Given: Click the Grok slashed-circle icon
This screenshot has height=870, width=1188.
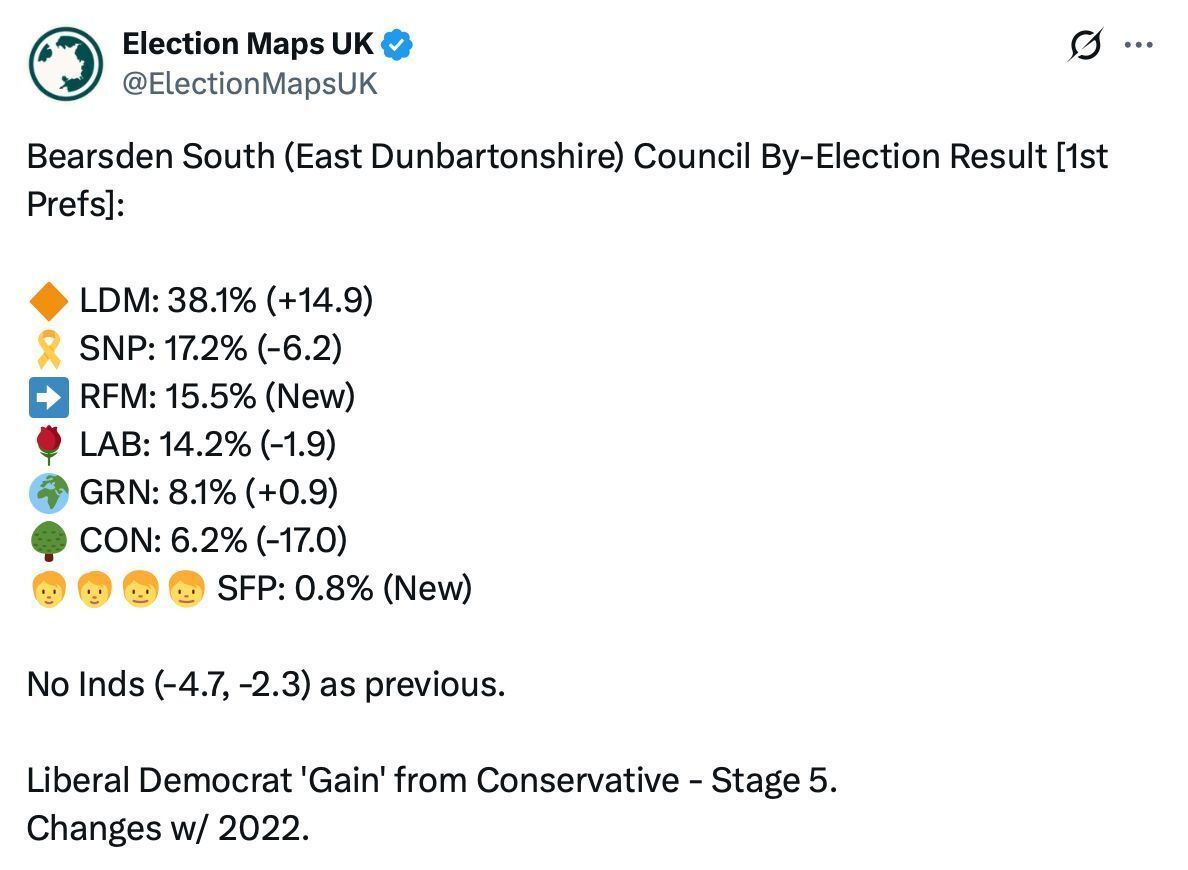Looking at the screenshot, I should [x=1085, y=45].
